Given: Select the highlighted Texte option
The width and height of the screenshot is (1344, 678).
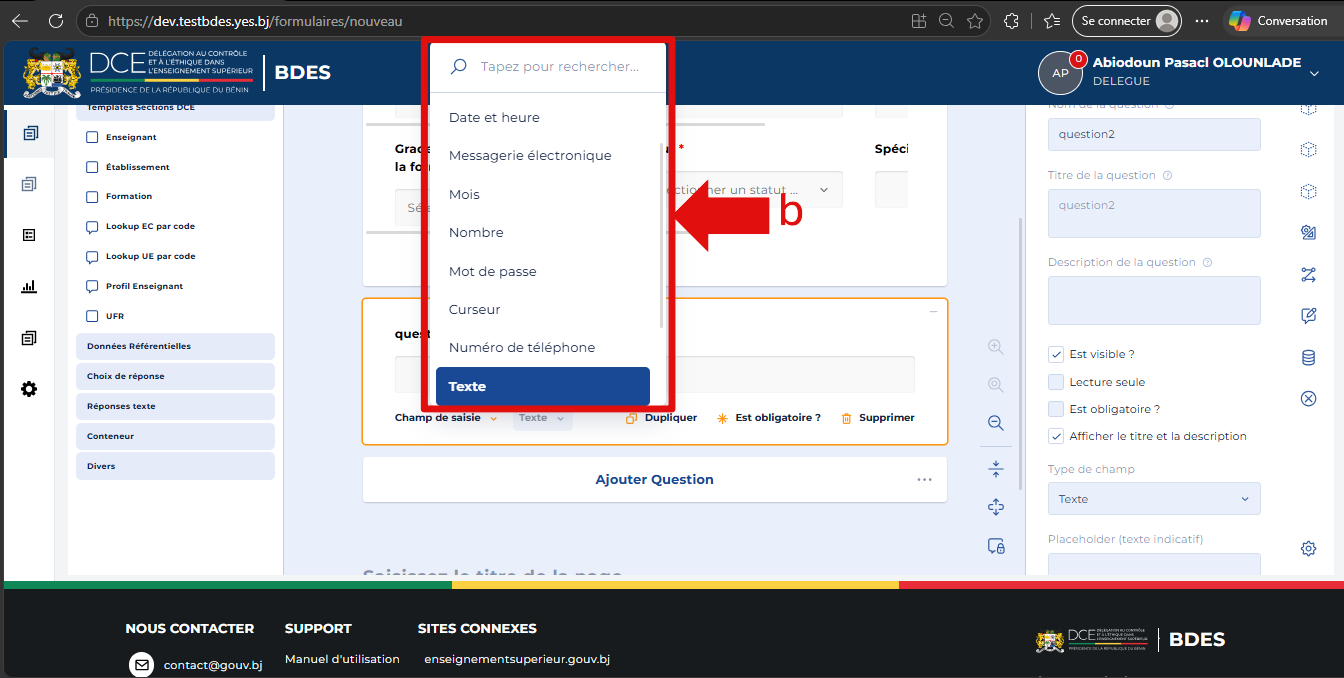Looking at the screenshot, I should (543, 386).
